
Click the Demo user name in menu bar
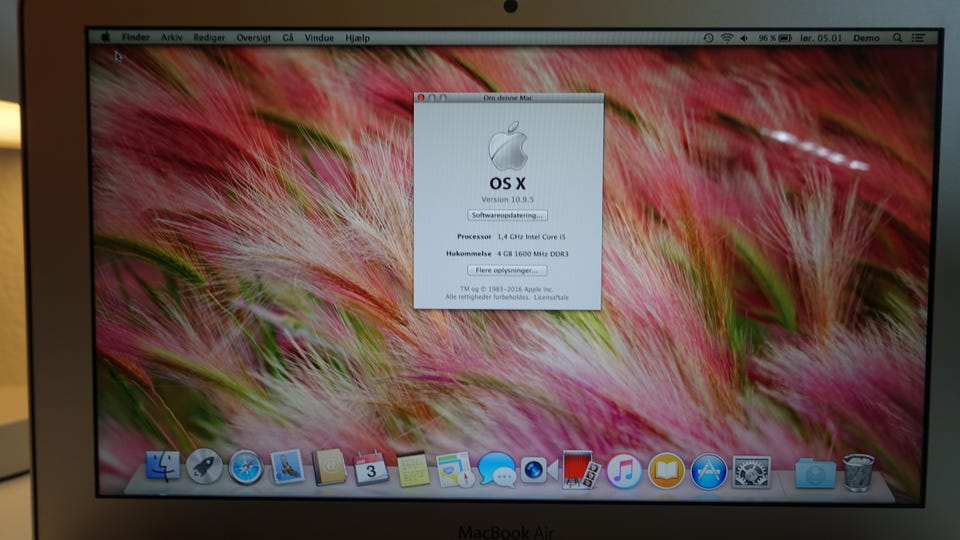(866, 38)
